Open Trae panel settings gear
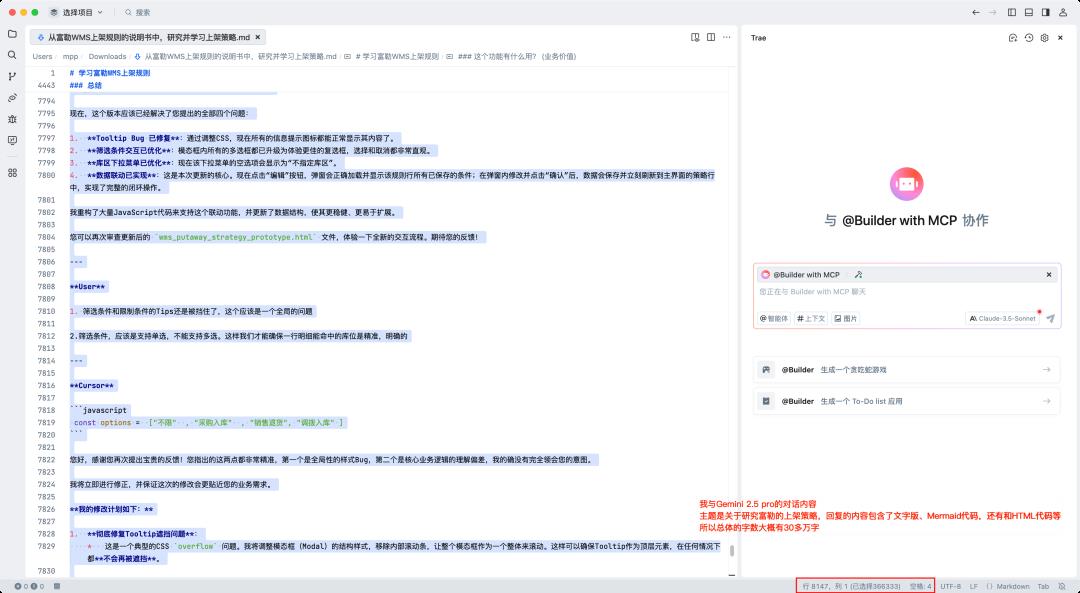 tap(1045, 38)
